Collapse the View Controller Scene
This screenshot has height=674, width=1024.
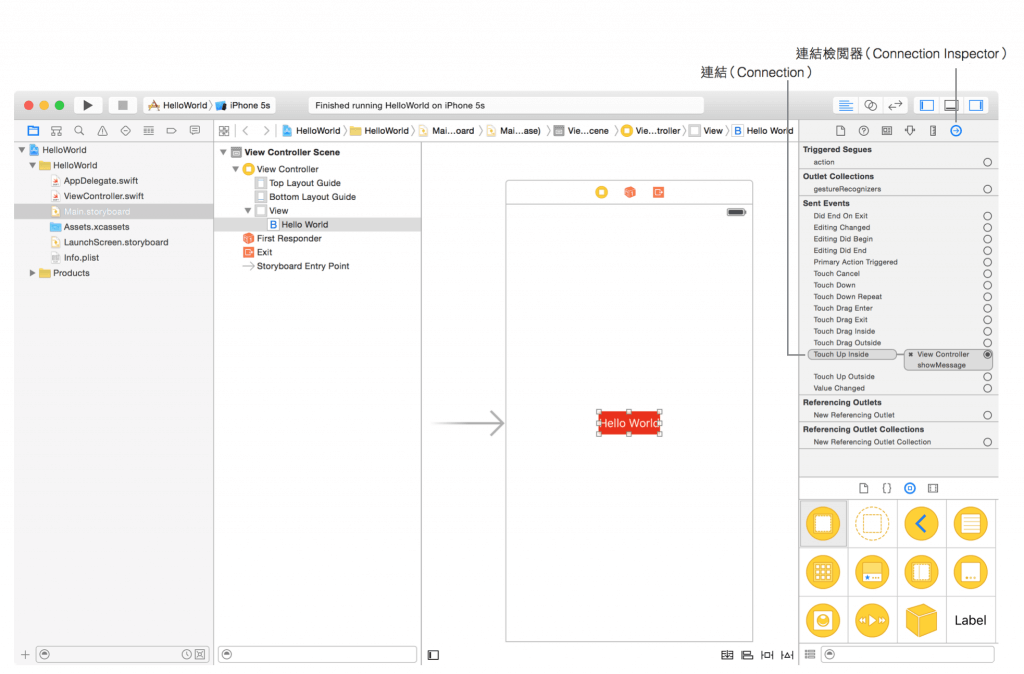point(222,152)
